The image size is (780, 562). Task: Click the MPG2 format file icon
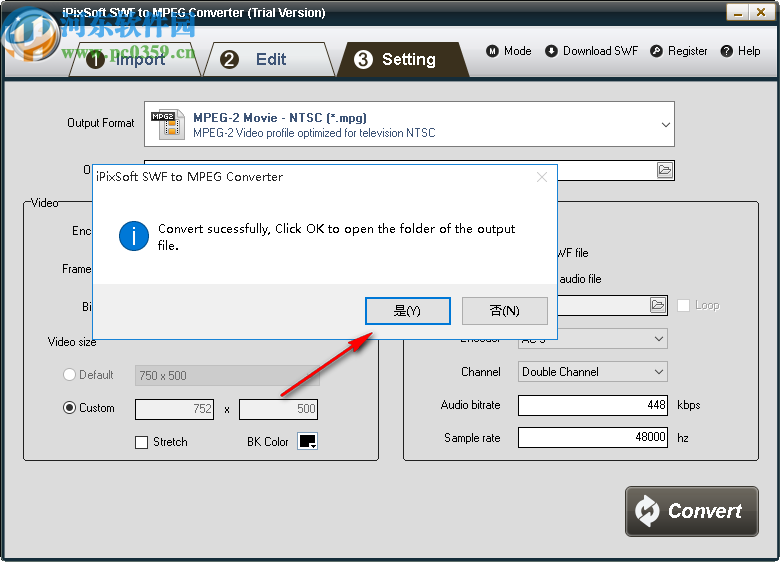168,124
